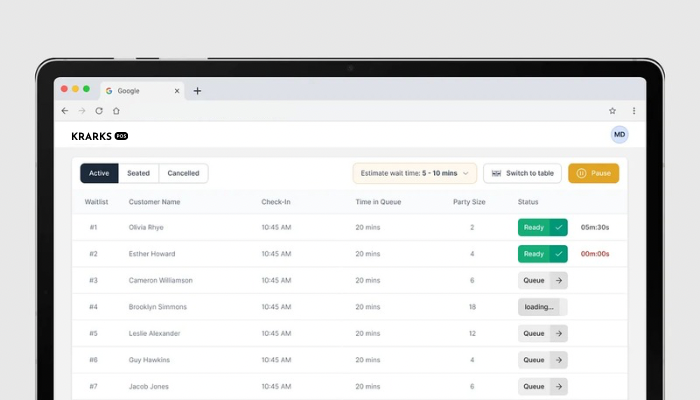The height and width of the screenshot is (400, 700).
Task: Click waitlist number #1
Action: [93, 227]
